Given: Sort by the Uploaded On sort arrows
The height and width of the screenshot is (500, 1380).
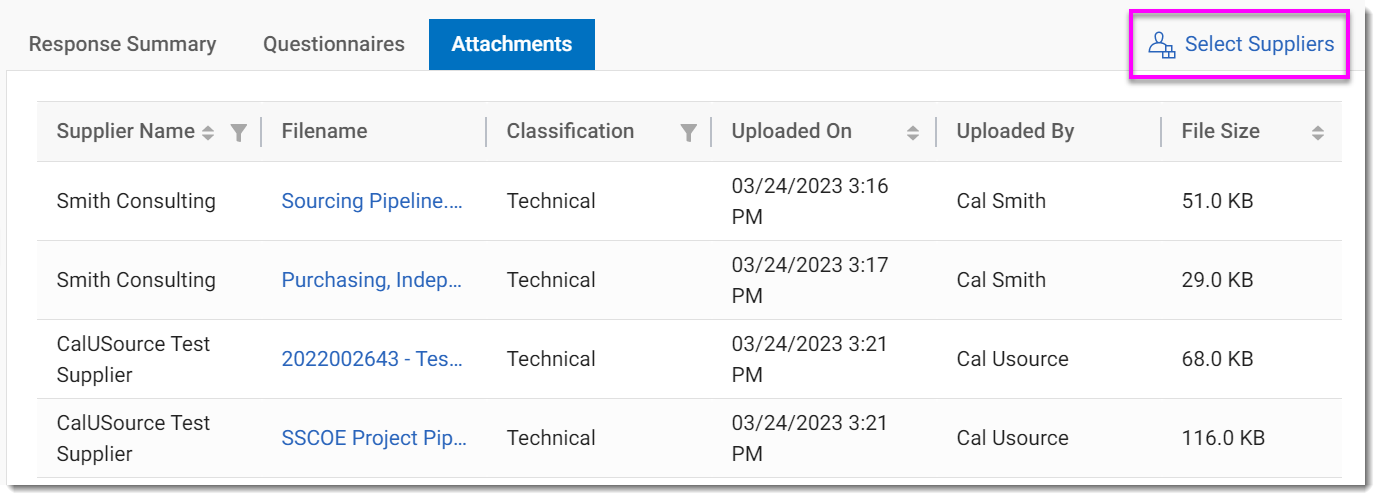Looking at the screenshot, I should 912,132.
